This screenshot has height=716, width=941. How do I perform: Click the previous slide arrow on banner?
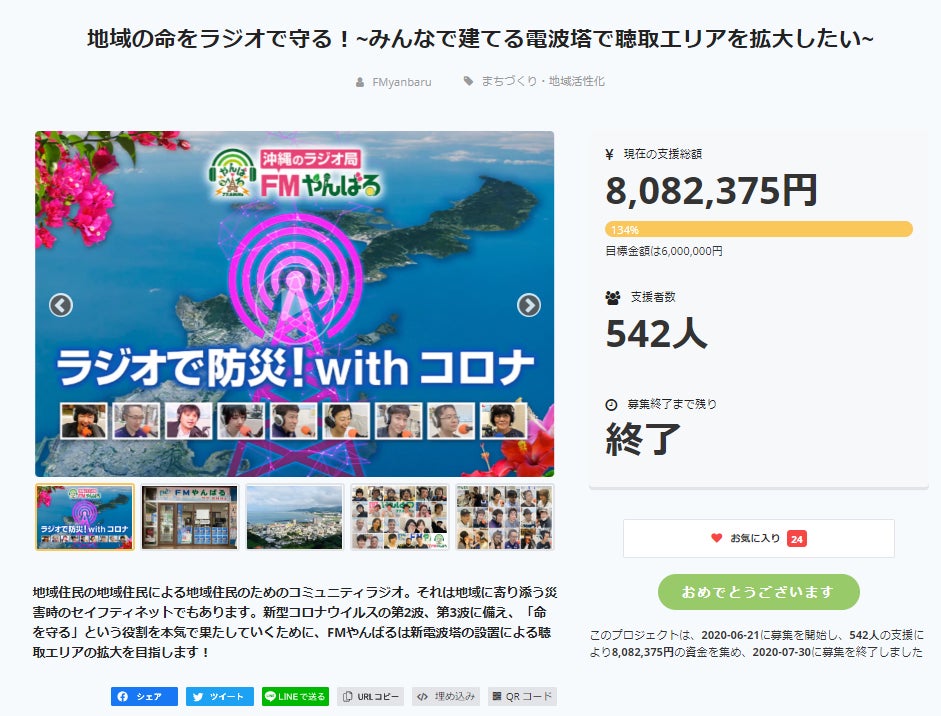[61, 305]
